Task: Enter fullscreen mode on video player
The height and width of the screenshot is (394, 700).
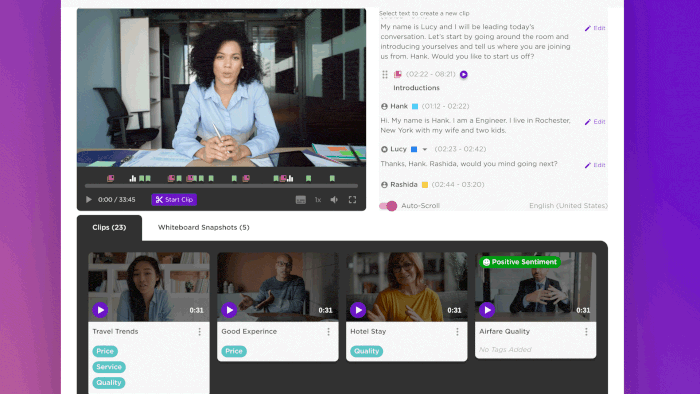Action: (352, 199)
